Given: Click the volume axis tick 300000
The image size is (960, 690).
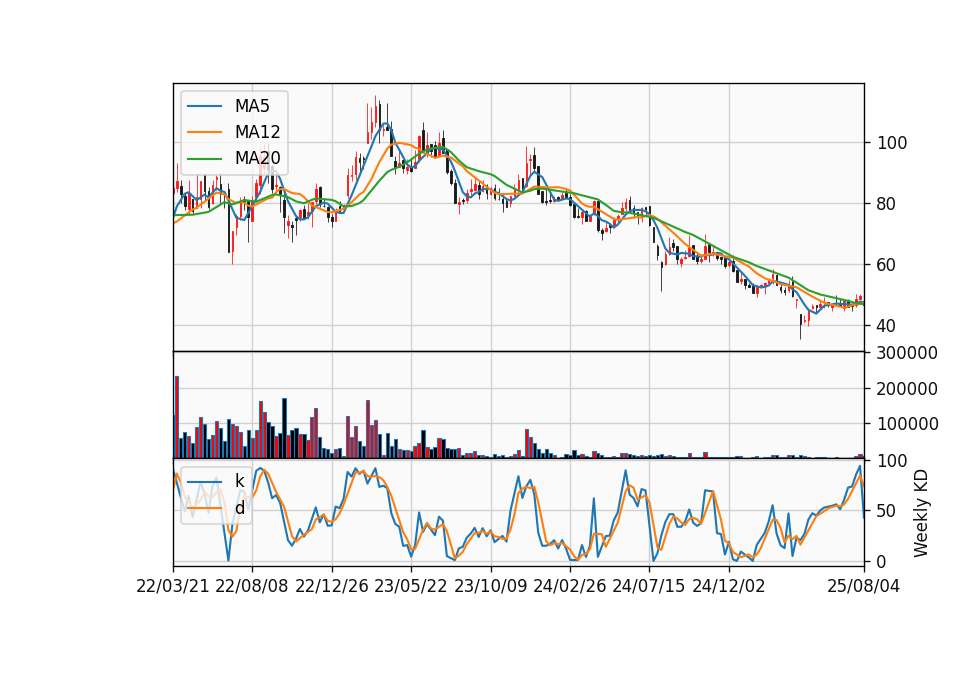Looking at the screenshot, I should [907, 353].
